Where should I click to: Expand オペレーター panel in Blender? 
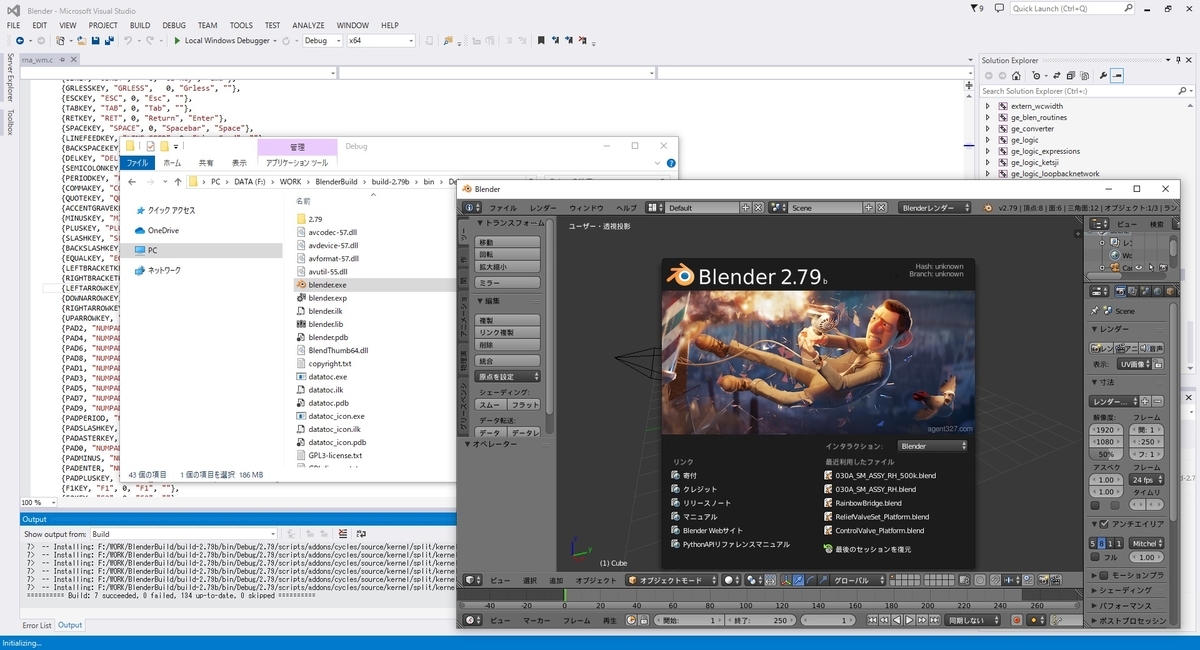(x=468, y=443)
